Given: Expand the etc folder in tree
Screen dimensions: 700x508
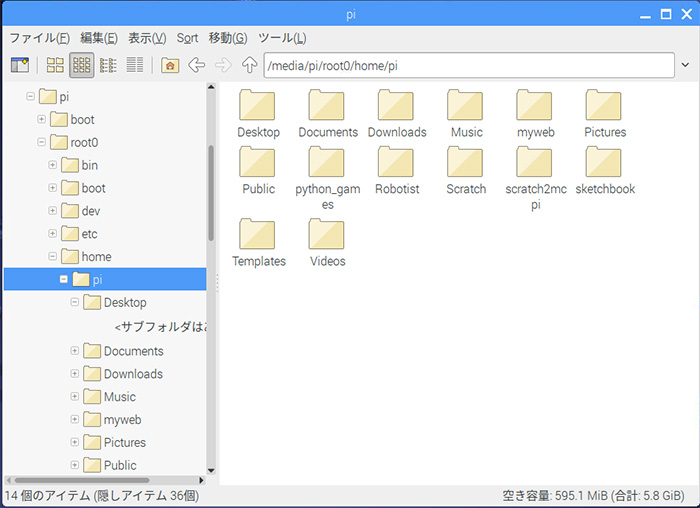Looking at the screenshot, I should pos(53,234).
